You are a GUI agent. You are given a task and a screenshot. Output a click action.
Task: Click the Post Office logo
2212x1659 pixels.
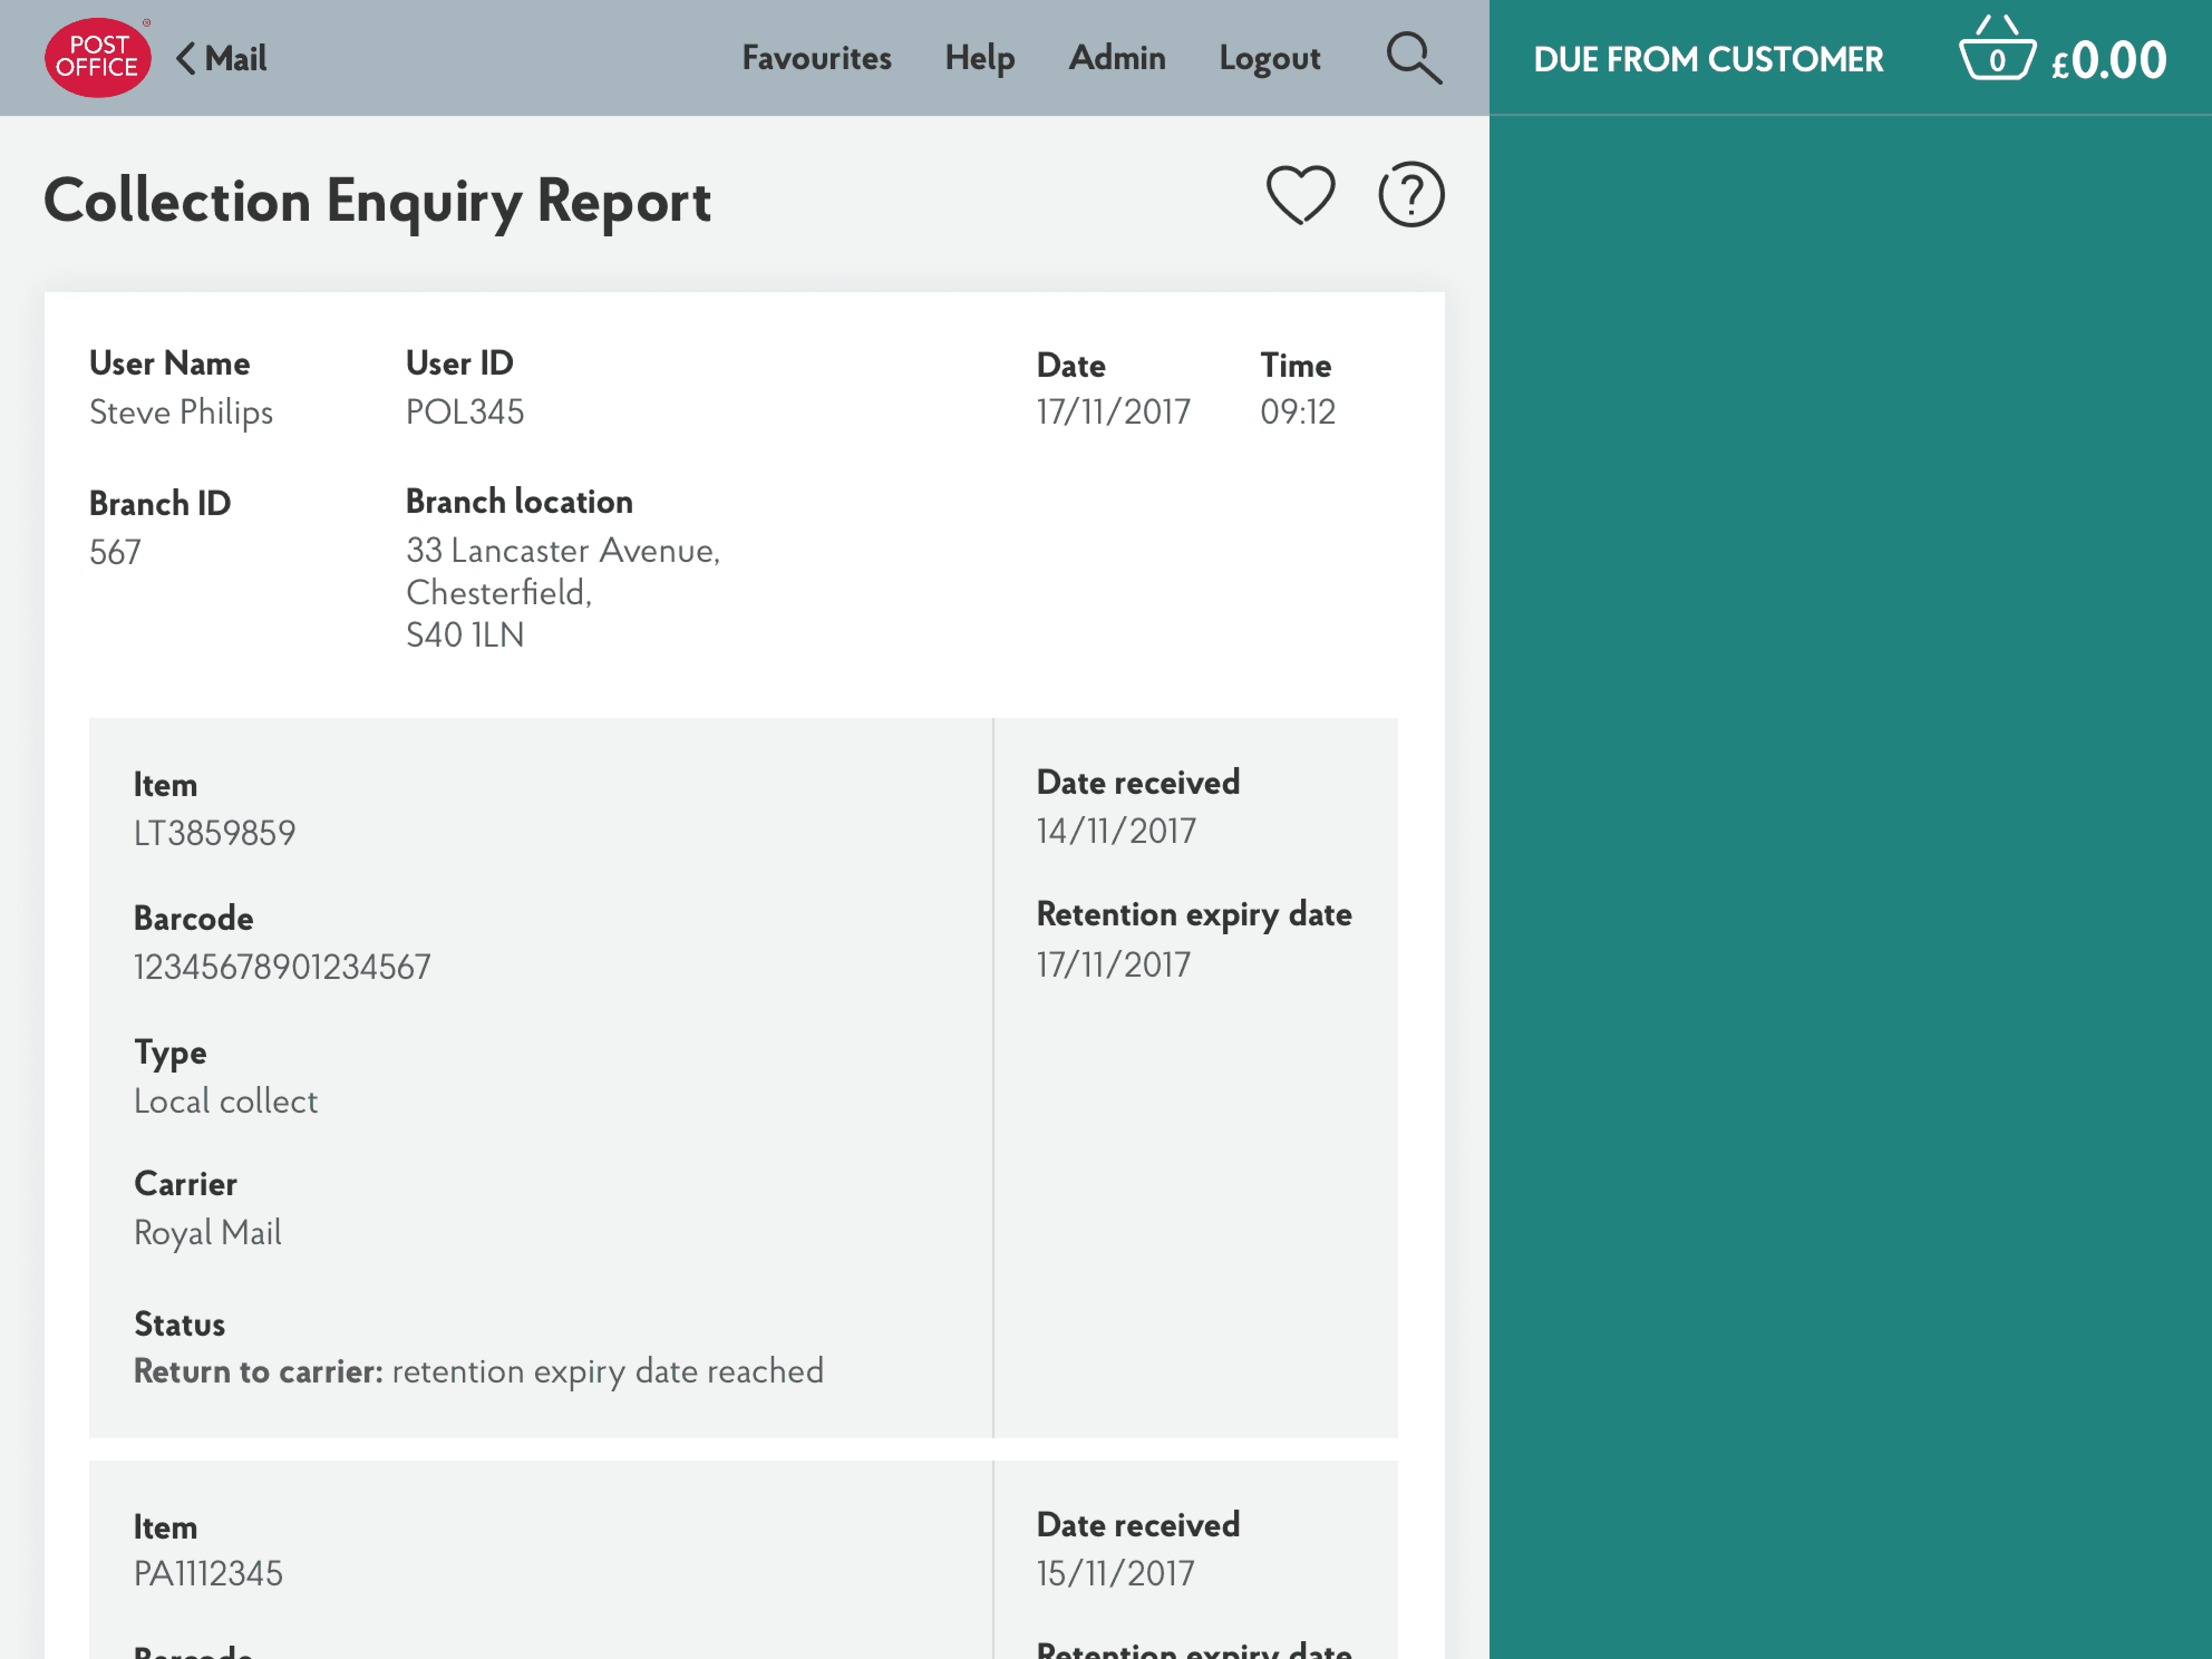click(97, 57)
